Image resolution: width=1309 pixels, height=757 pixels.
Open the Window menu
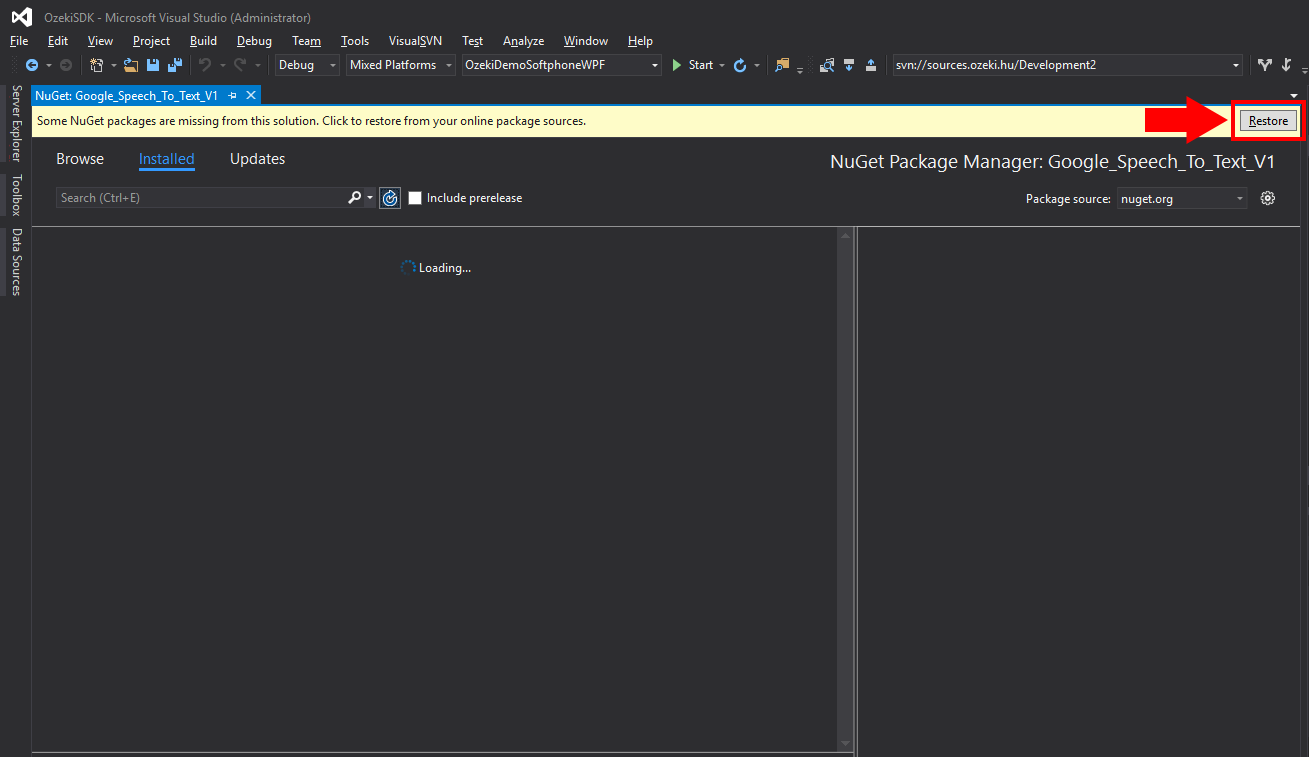click(586, 41)
